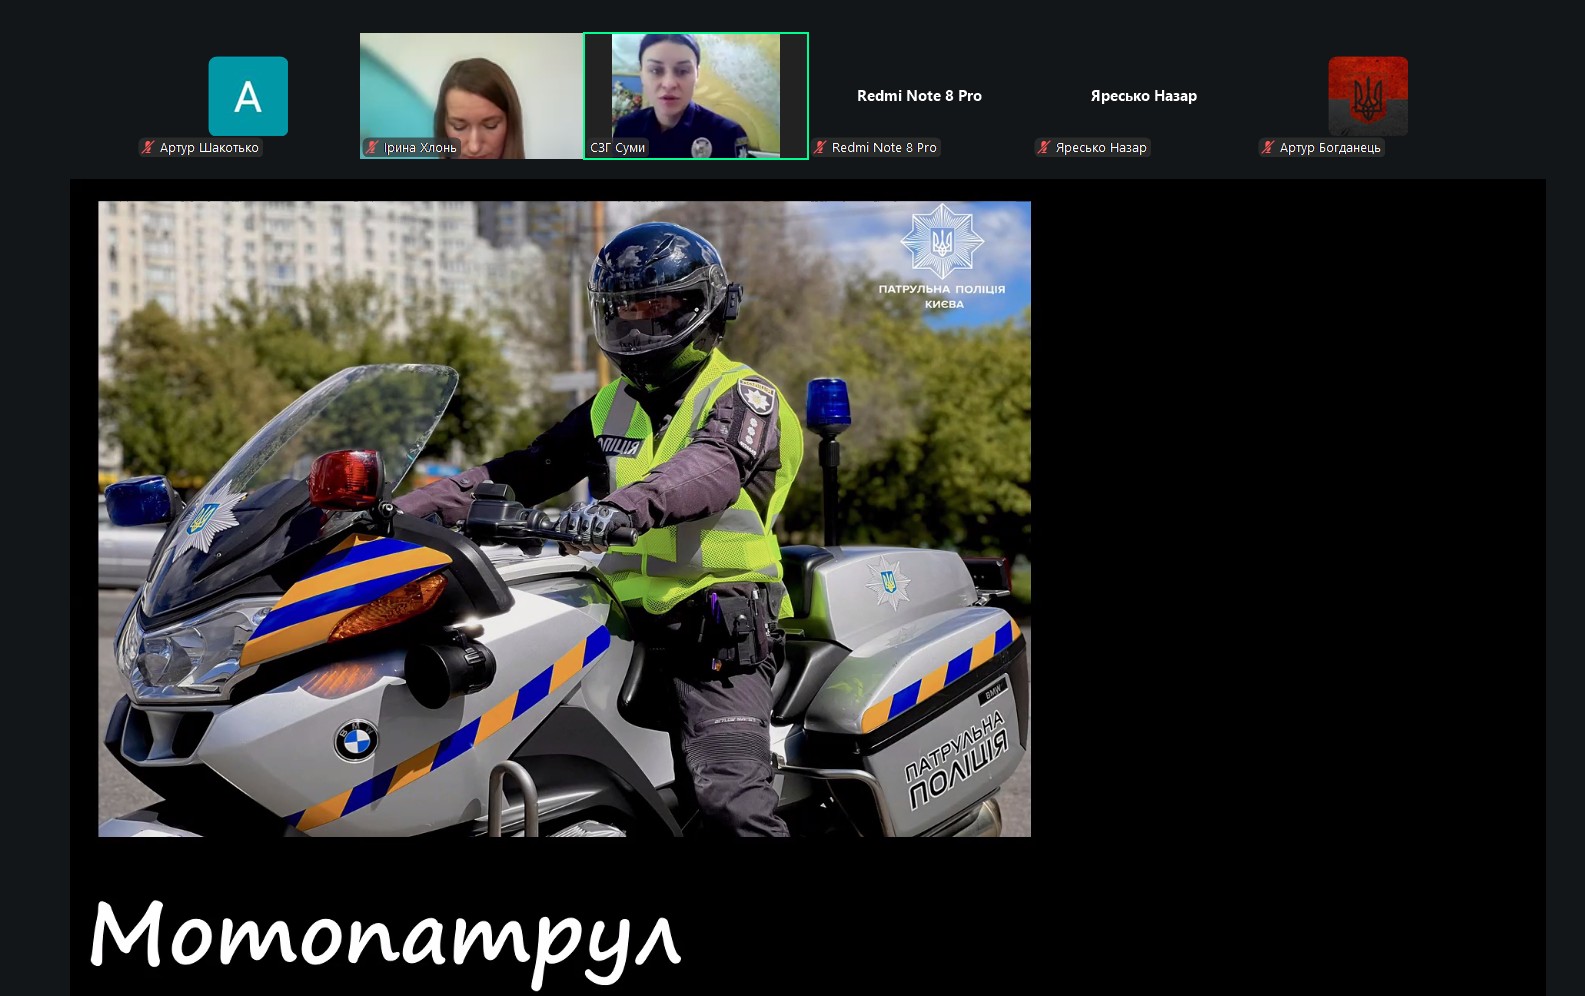Click the blue beacon light on motorcycle rear
Viewport: 1585px width, 996px height.
click(828, 402)
